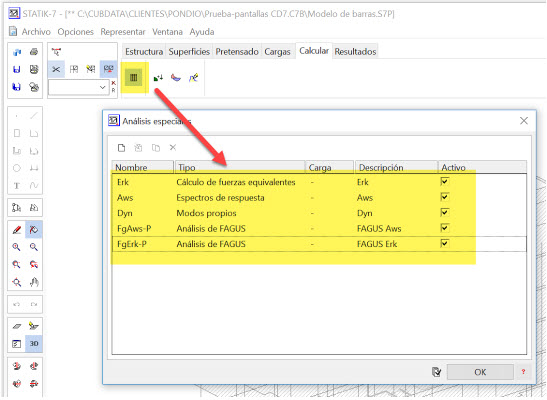Select the 'Modos propios' cell

click(x=206, y=213)
